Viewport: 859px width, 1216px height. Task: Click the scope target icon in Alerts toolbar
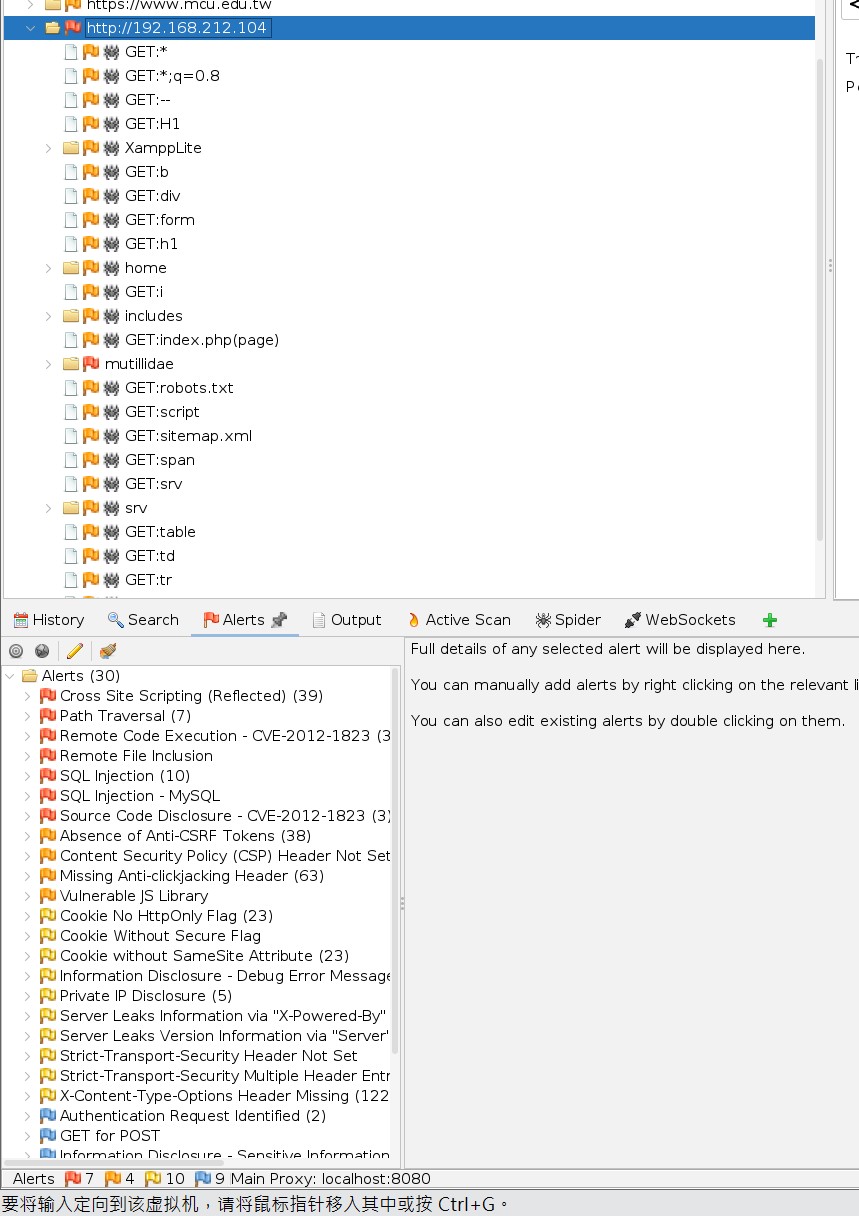16,651
